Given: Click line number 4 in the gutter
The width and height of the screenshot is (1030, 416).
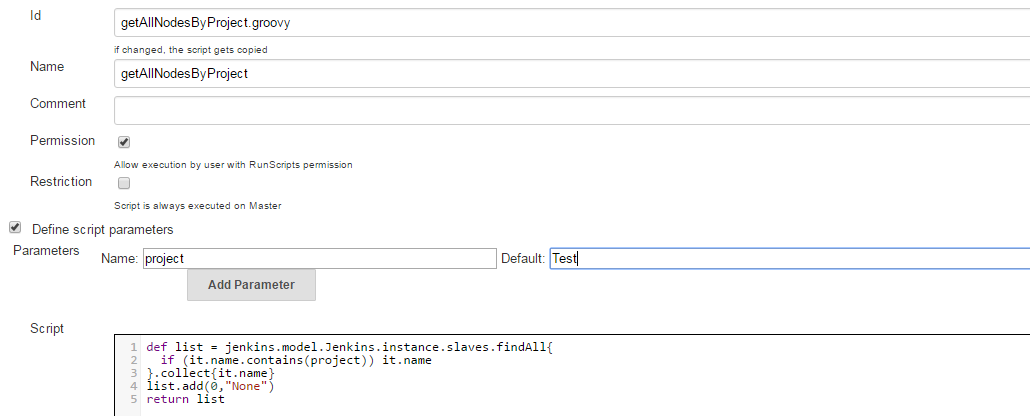Looking at the screenshot, I should pyautogui.click(x=133, y=386).
